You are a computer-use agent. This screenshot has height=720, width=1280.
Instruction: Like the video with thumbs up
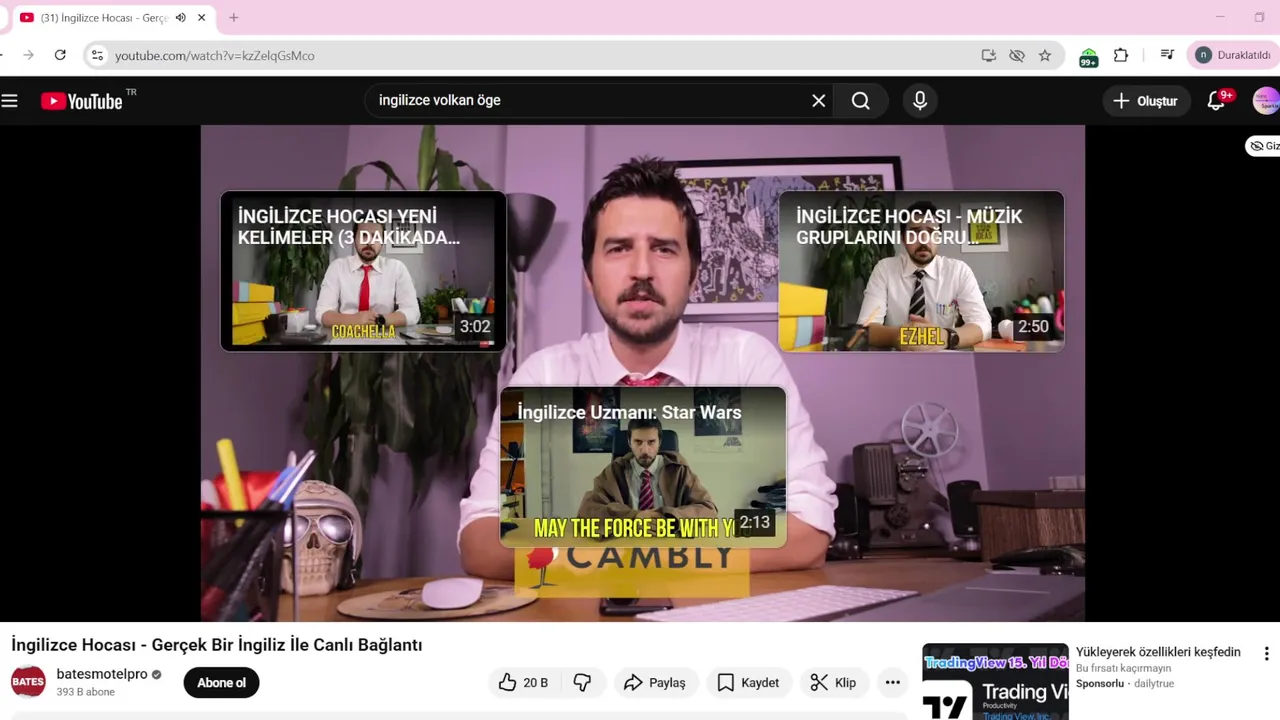pos(523,682)
